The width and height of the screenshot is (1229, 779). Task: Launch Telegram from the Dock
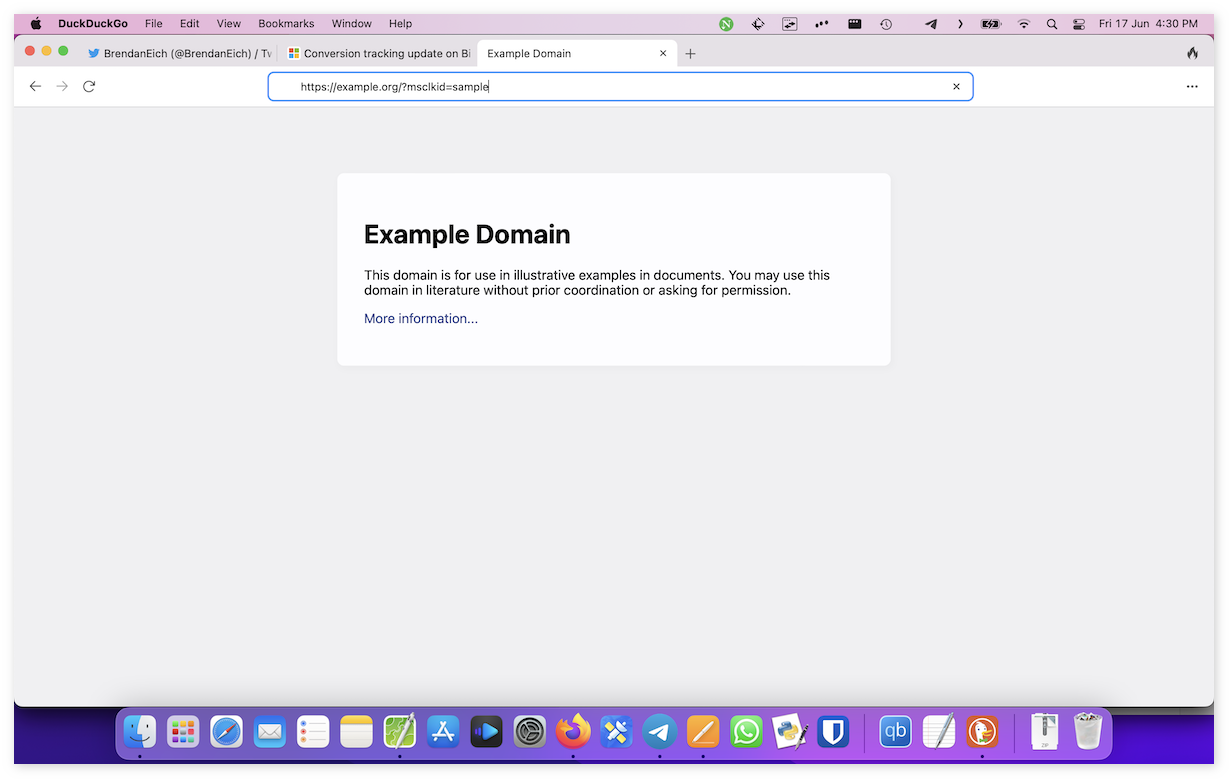[660, 732]
